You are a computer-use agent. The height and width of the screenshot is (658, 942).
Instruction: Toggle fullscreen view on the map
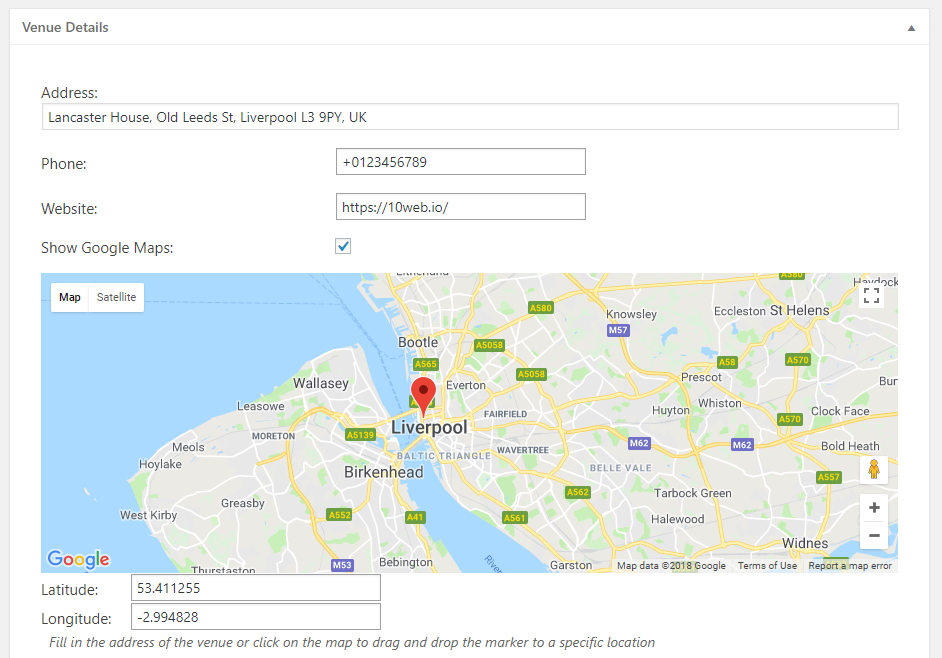click(x=871, y=295)
